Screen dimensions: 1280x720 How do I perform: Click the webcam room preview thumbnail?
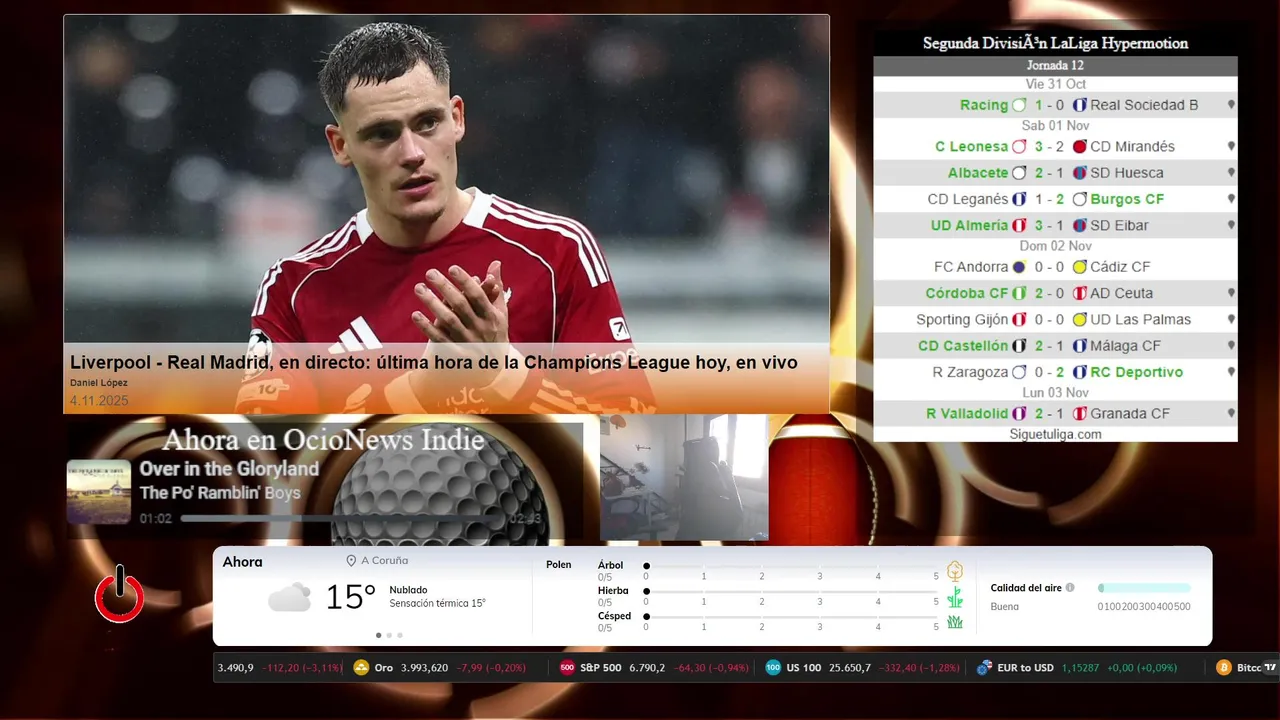[684, 478]
